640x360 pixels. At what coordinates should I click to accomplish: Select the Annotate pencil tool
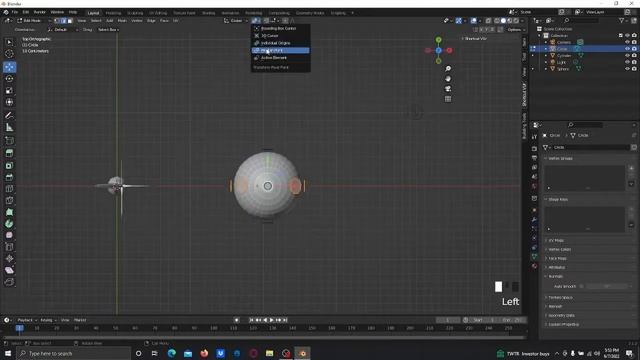tap(9, 116)
